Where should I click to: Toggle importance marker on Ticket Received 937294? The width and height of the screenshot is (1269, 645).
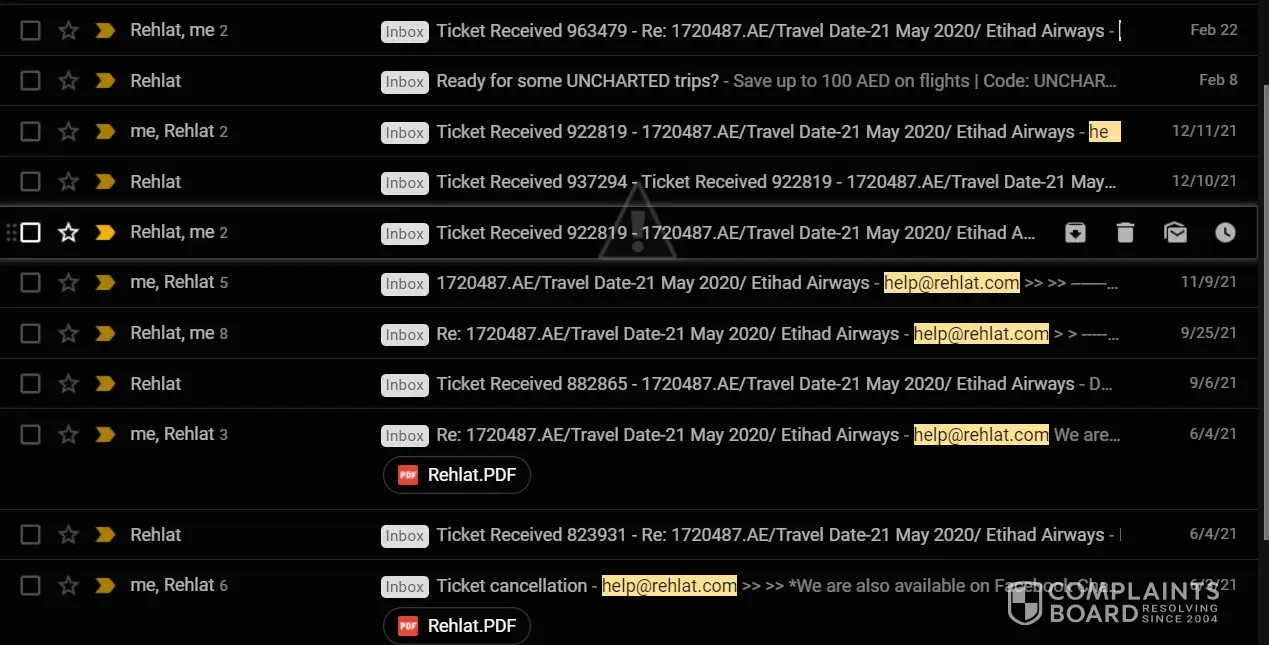point(105,182)
